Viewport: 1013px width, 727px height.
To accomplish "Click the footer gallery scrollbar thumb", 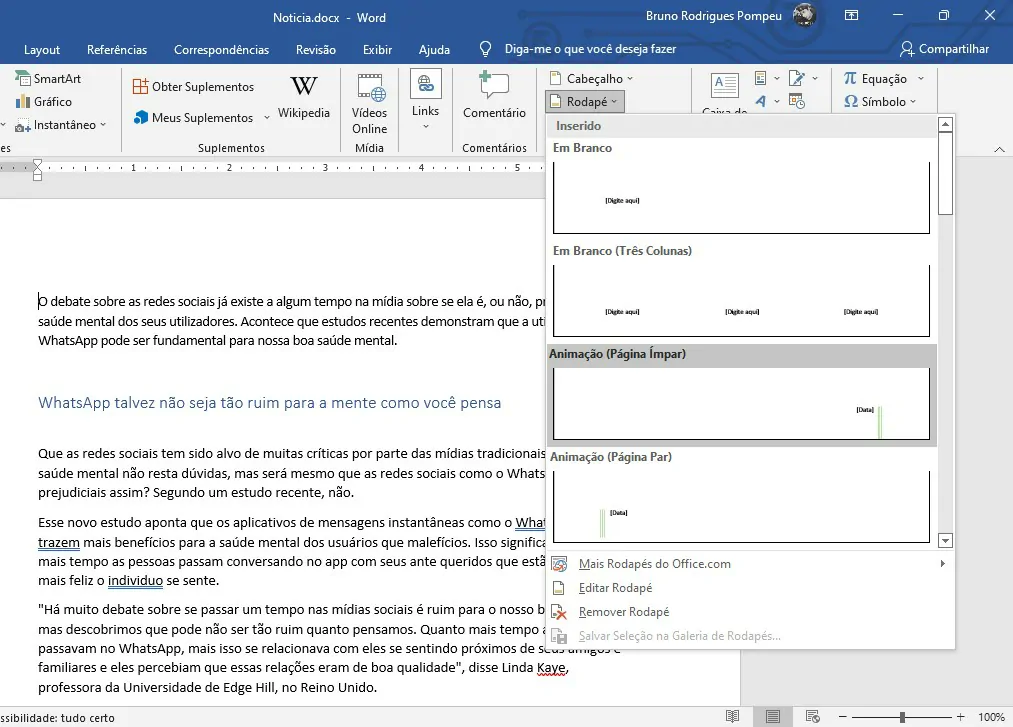I will click(x=945, y=173).
